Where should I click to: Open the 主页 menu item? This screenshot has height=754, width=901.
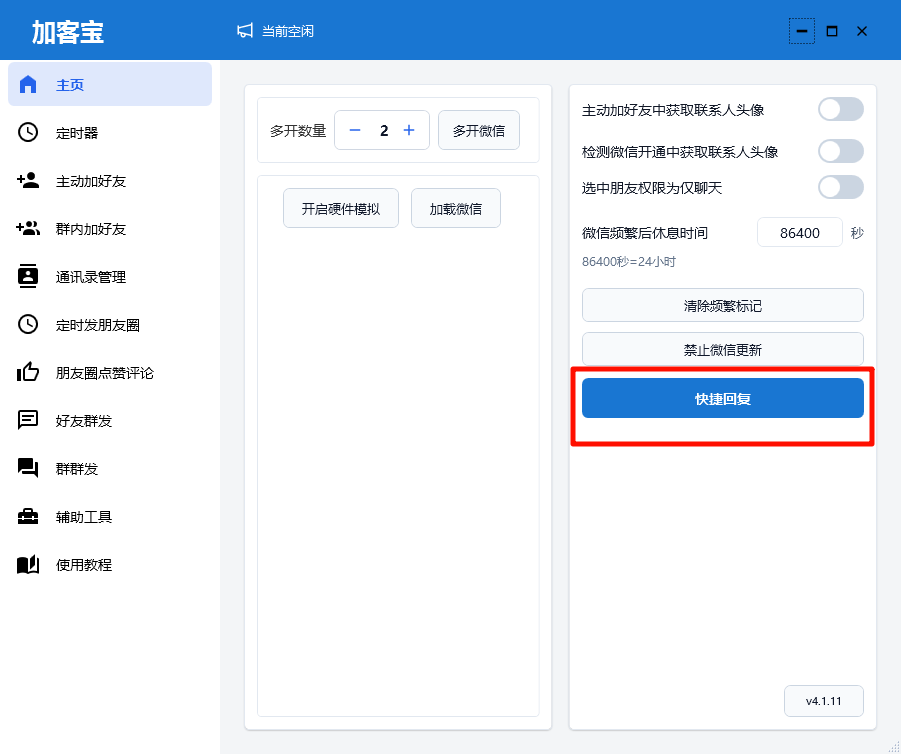110,84
